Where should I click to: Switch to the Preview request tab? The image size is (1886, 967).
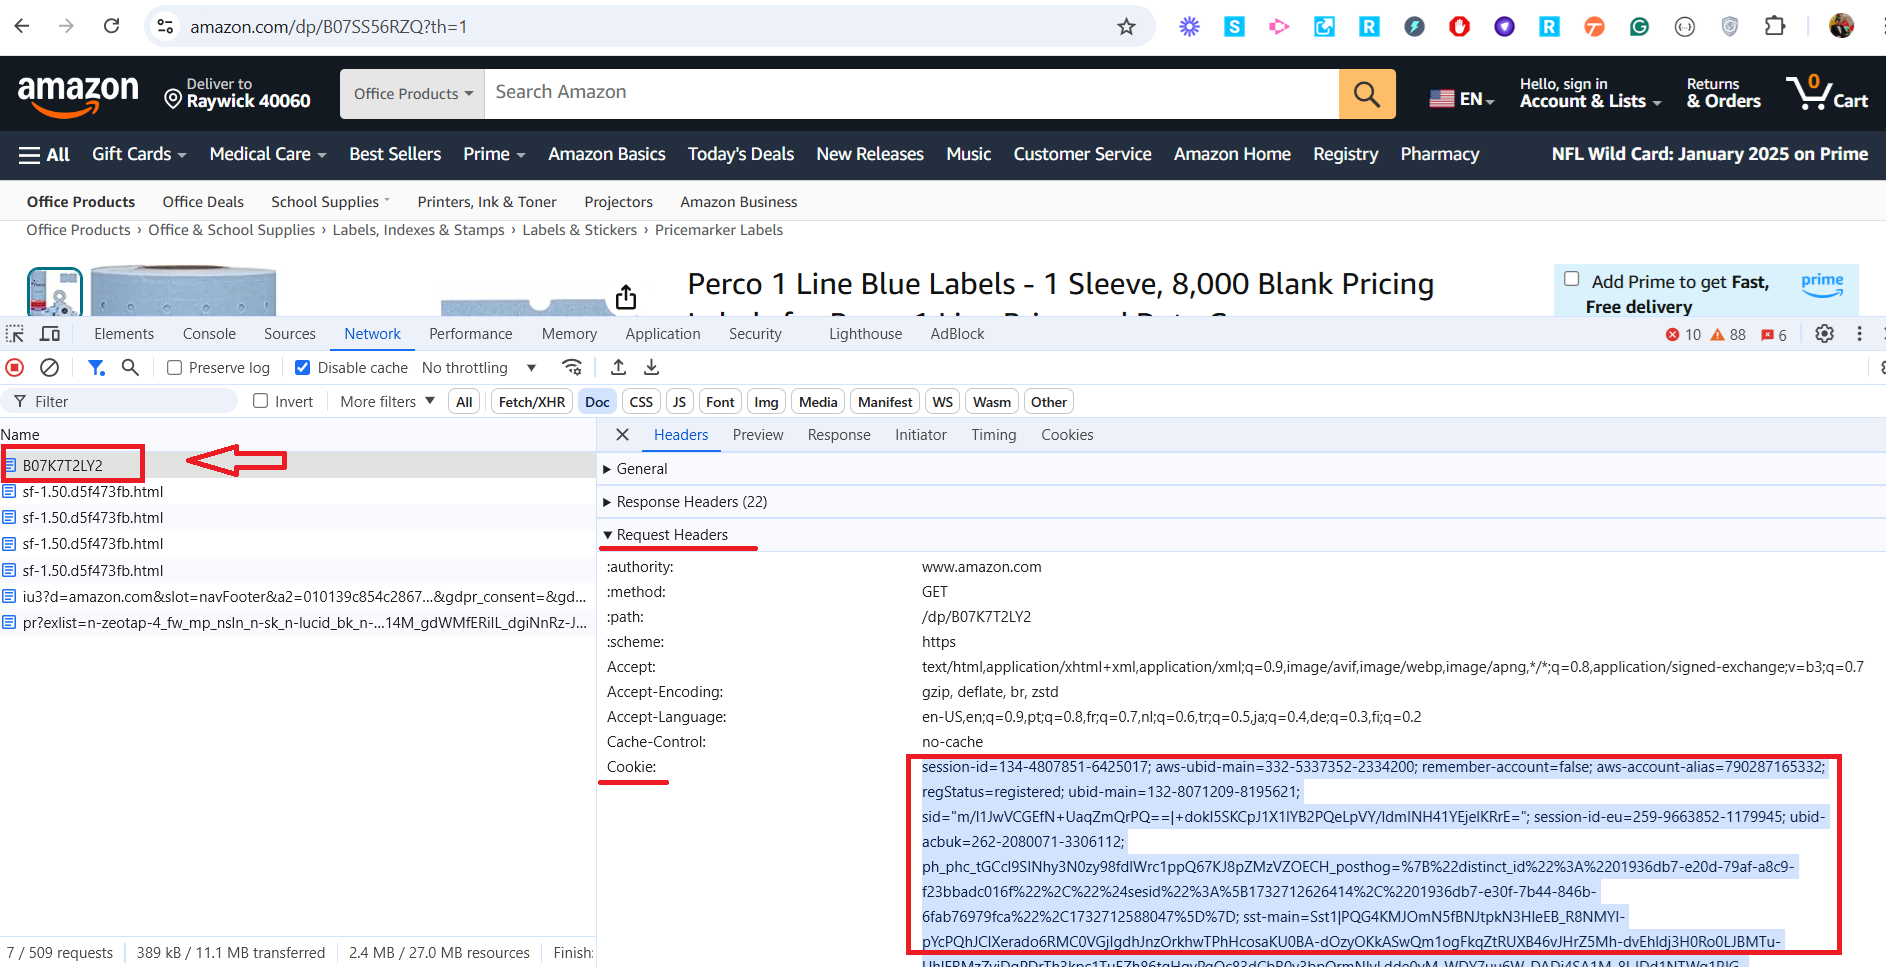pyautogui.click(x=758, y=435)
